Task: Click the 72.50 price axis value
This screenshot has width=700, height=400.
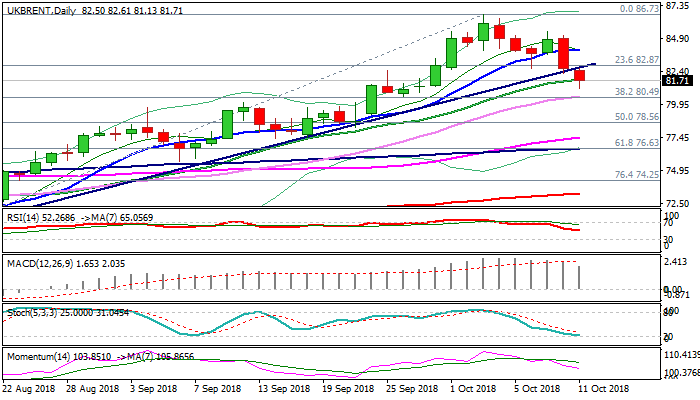Action: click(x=679, y=203)
